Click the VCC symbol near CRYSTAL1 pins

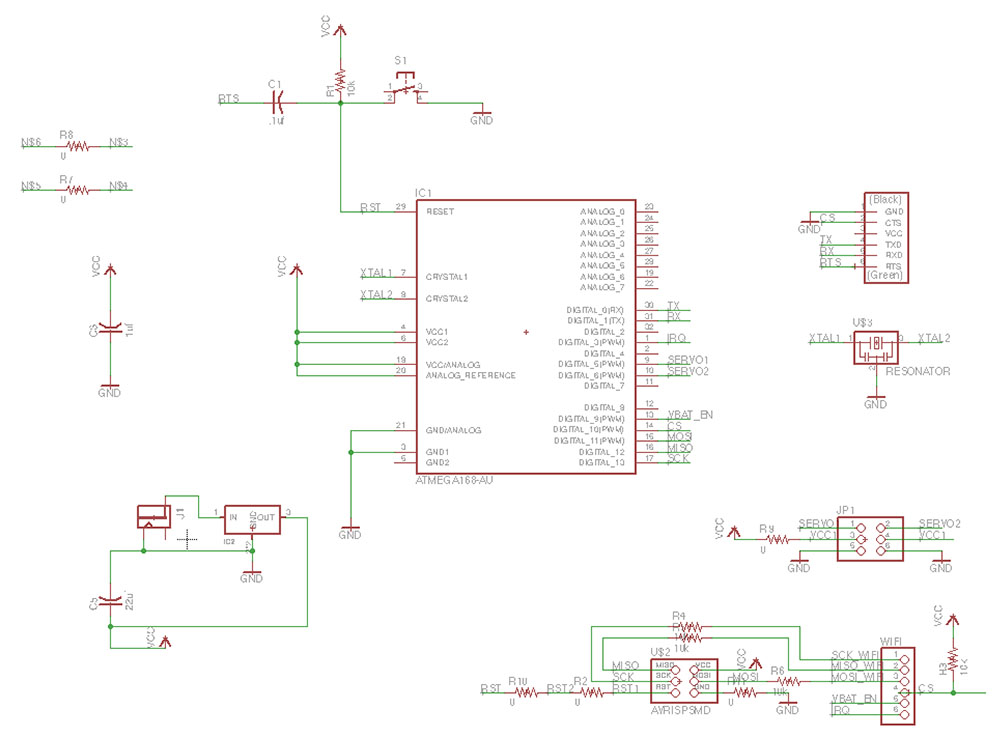pyautogui.click(x=295, y=270)
